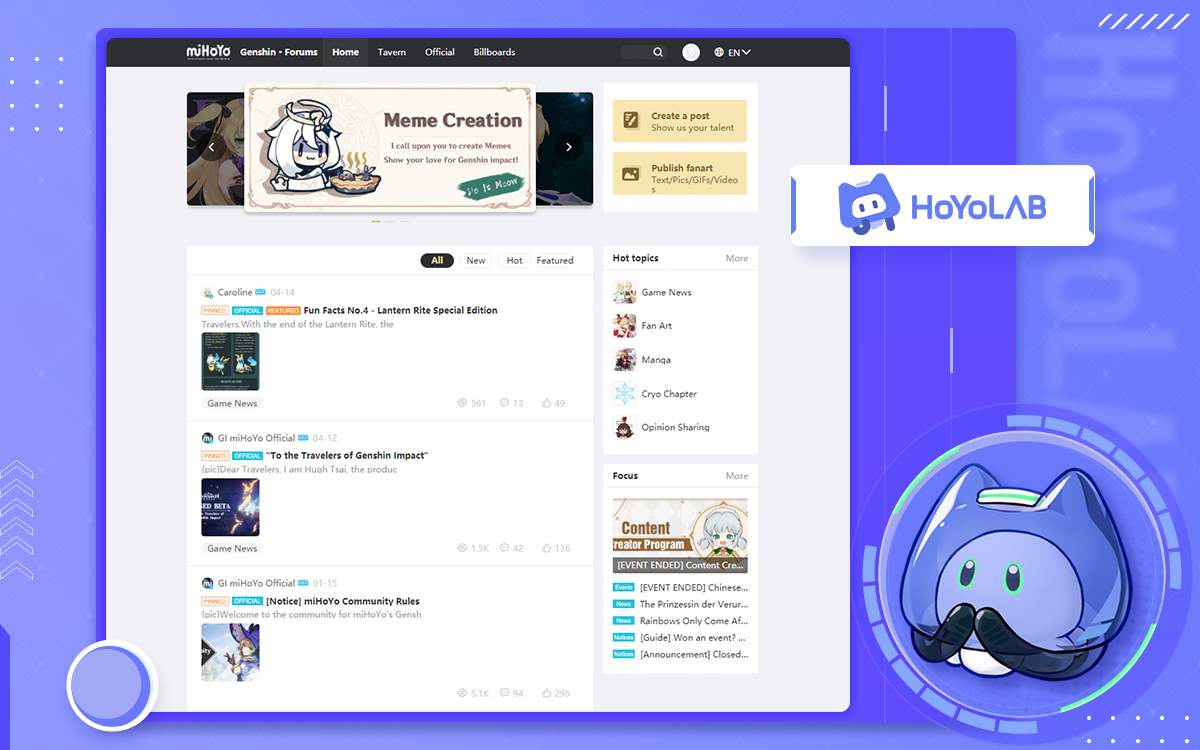Click the search magnifier icon
The height and width of the screenshot is (750, 1200).
[658, 51]
